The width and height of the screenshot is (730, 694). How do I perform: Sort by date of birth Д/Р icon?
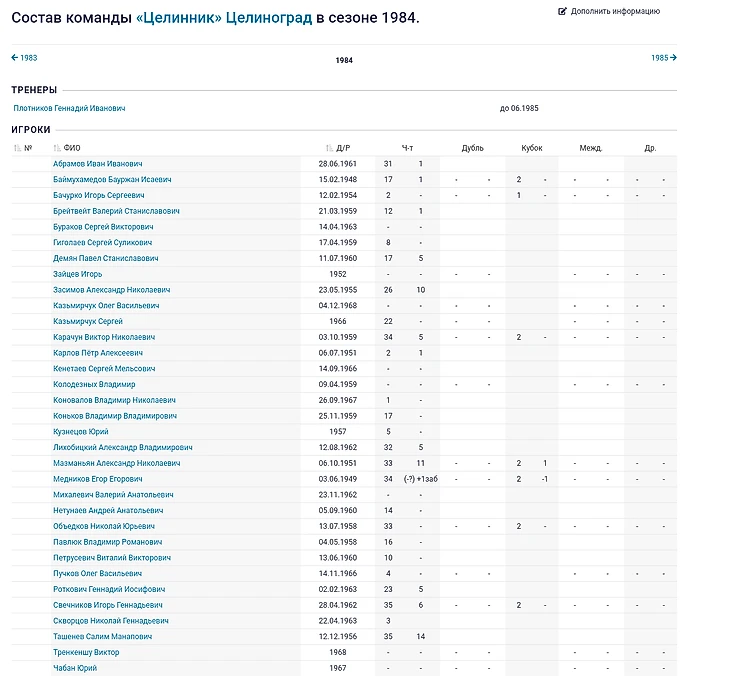[329, 148]
